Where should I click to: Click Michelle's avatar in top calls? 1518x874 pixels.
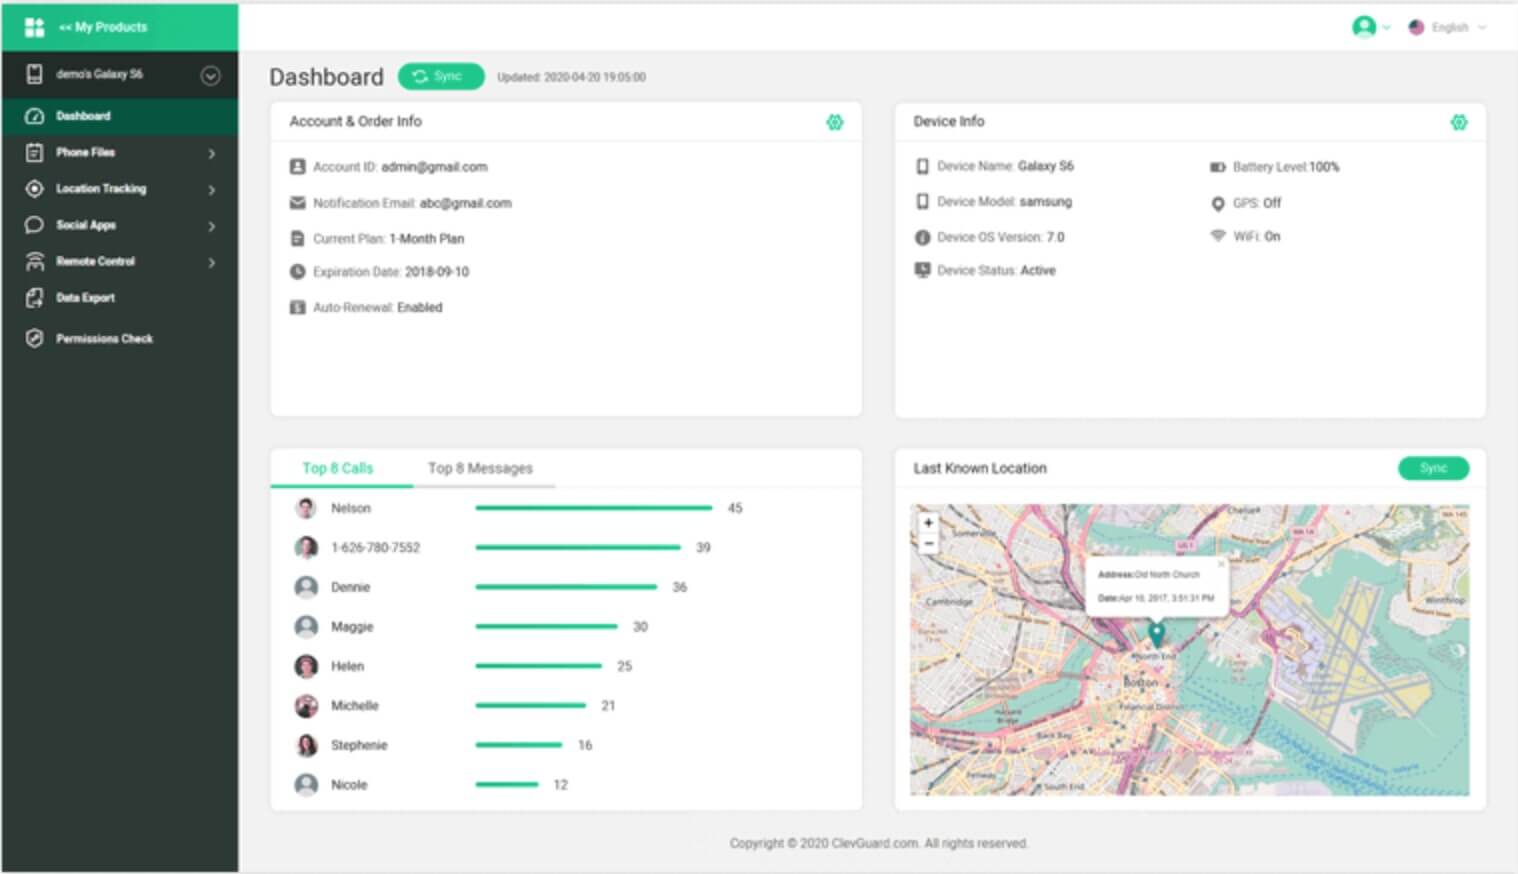click(306, 706)
